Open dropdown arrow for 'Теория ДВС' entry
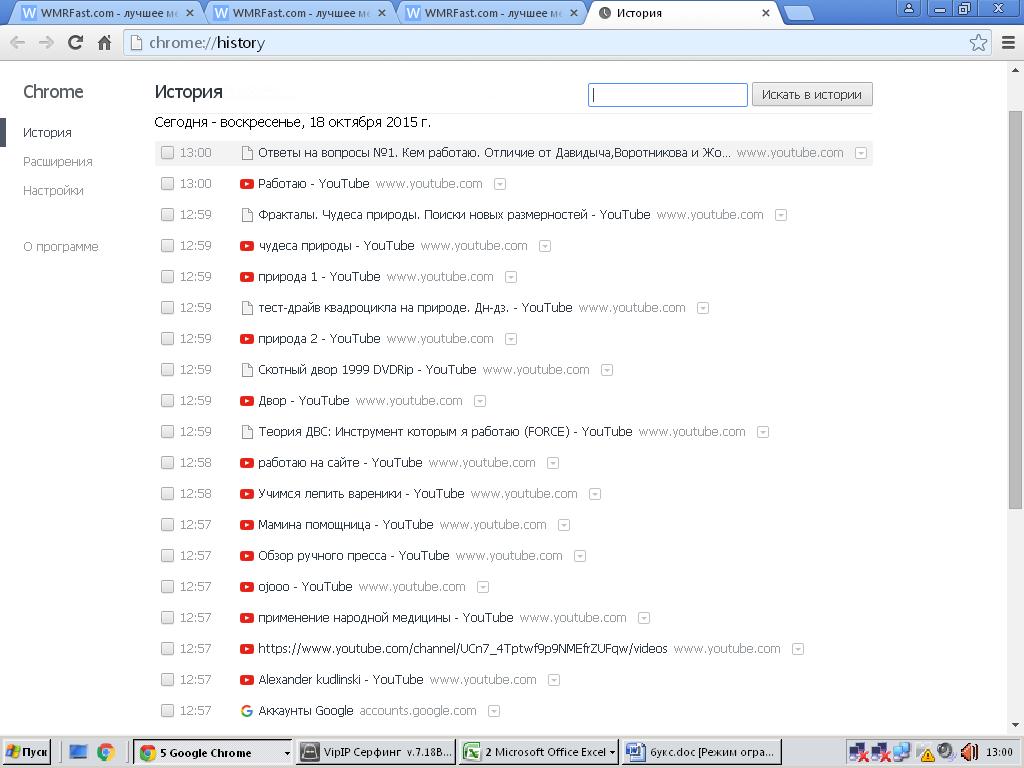The width and height of the screenshot is (1024, 768). coord(763,432)
